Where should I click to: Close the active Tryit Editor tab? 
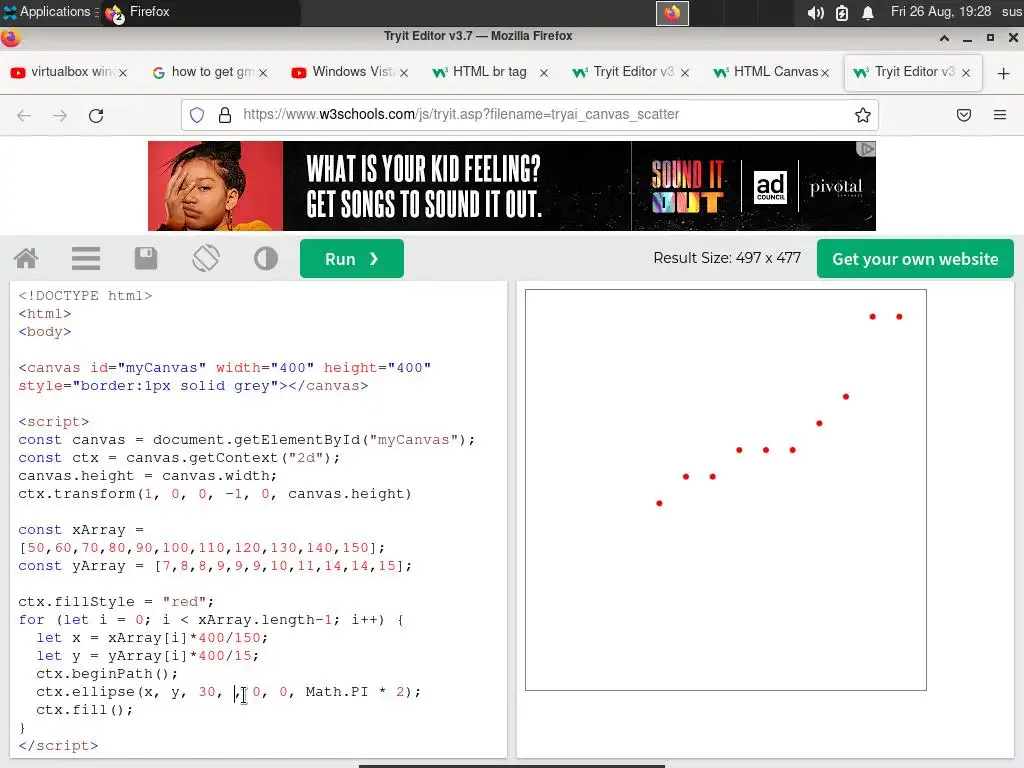966,72
